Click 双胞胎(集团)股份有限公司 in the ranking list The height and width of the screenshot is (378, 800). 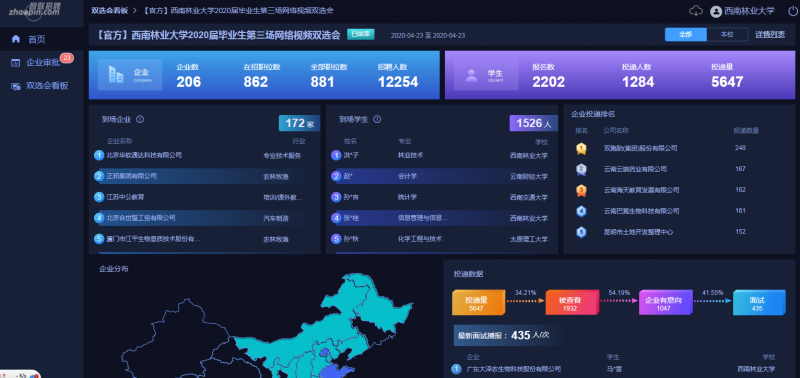click(640, 148)
